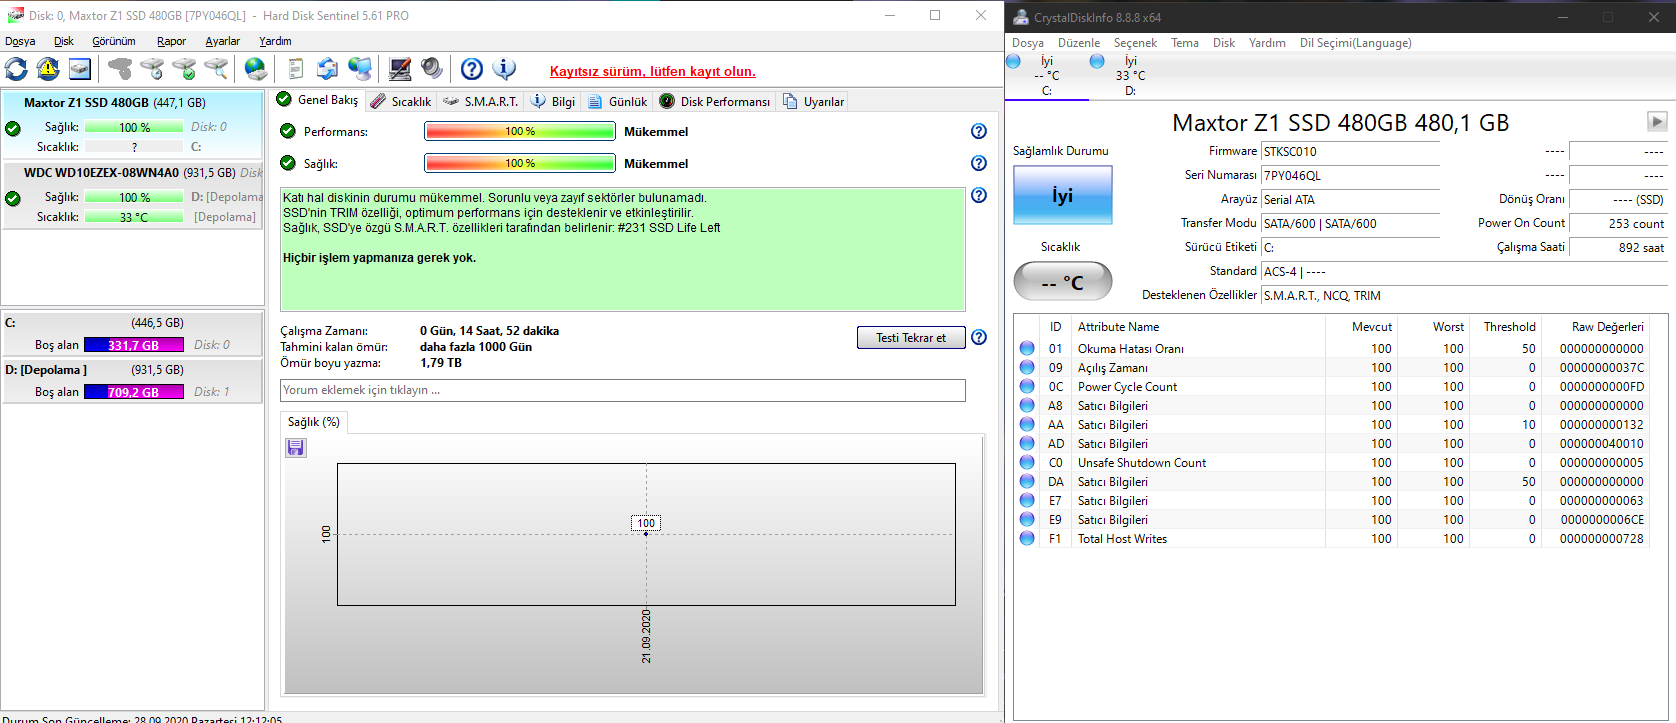Click the grayed-out stethoscope toolbar icon

coord(120,69)
